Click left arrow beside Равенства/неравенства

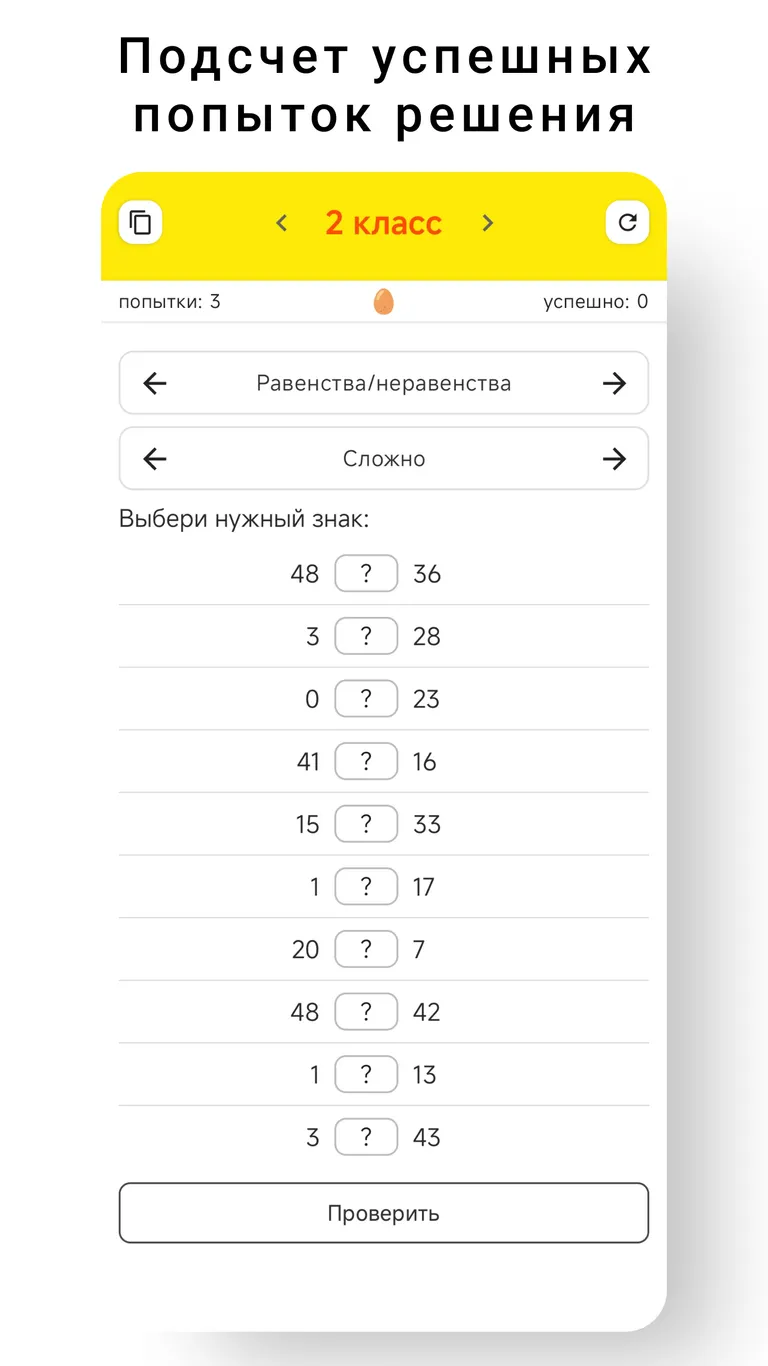155,383
